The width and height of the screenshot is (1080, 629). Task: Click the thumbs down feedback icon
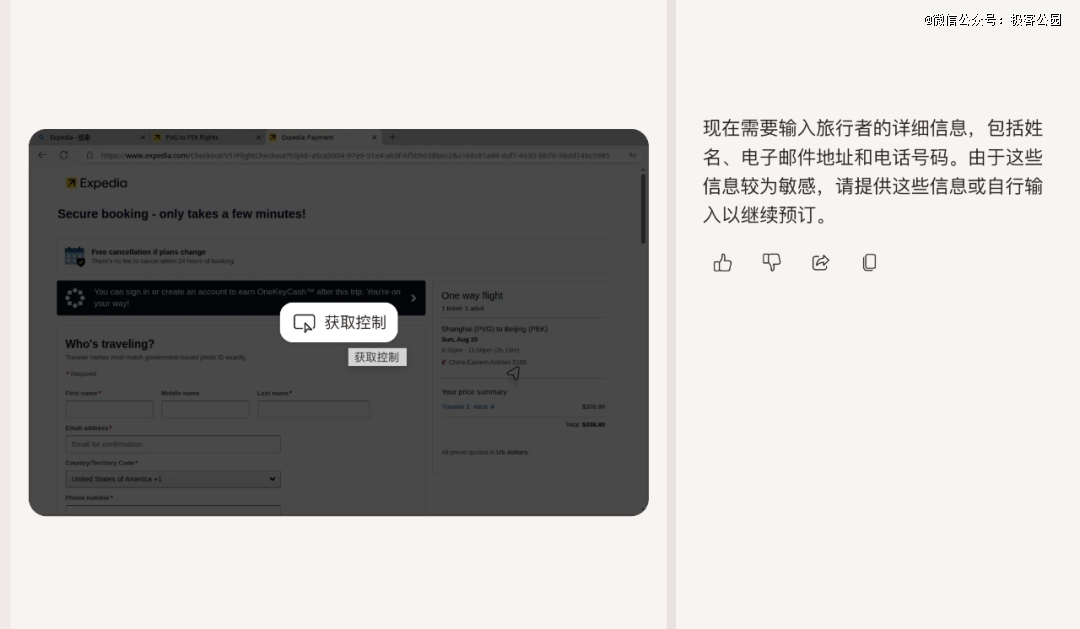(x=771, y=262)
